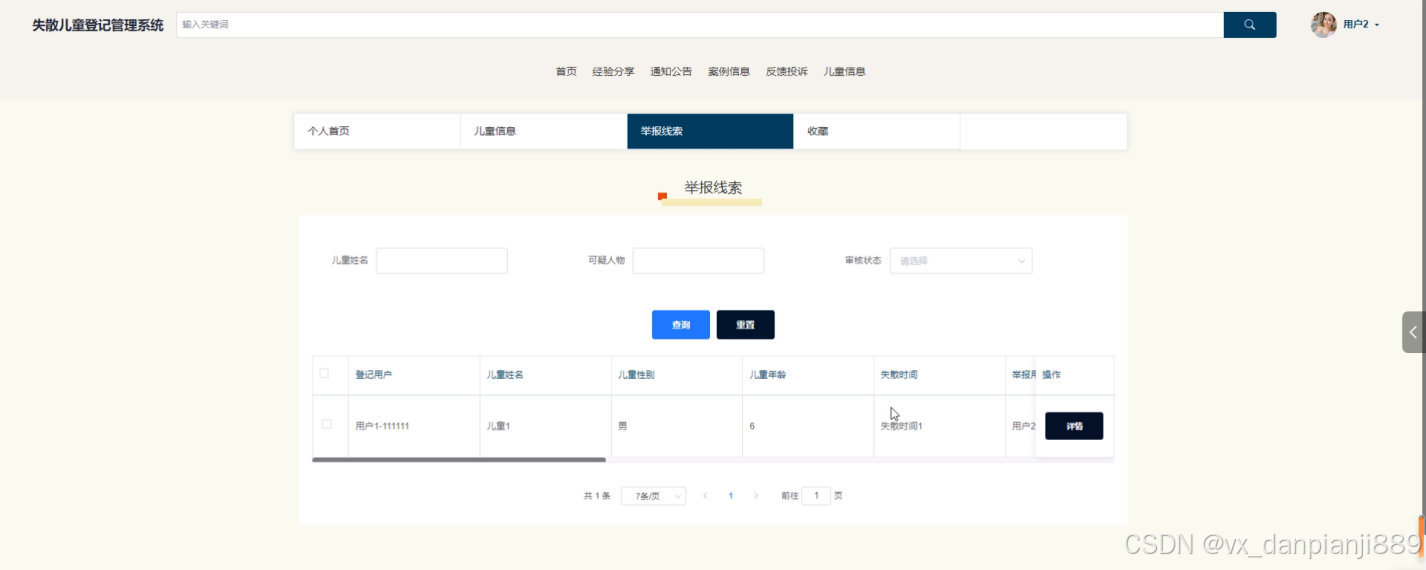This screenshot has width=1426, height=570.
Task: Expand the 用户2 account dropdown
Action: coord(1361,25)
